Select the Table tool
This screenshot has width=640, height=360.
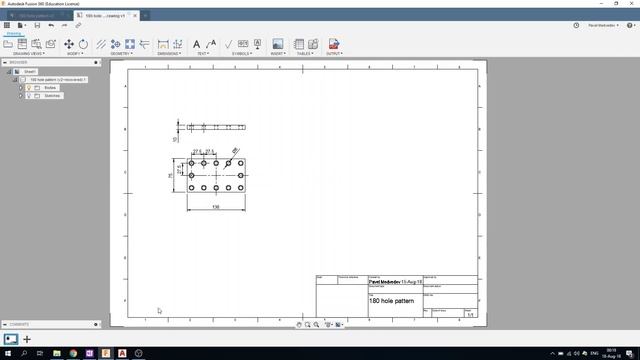(x=299, y=44)
